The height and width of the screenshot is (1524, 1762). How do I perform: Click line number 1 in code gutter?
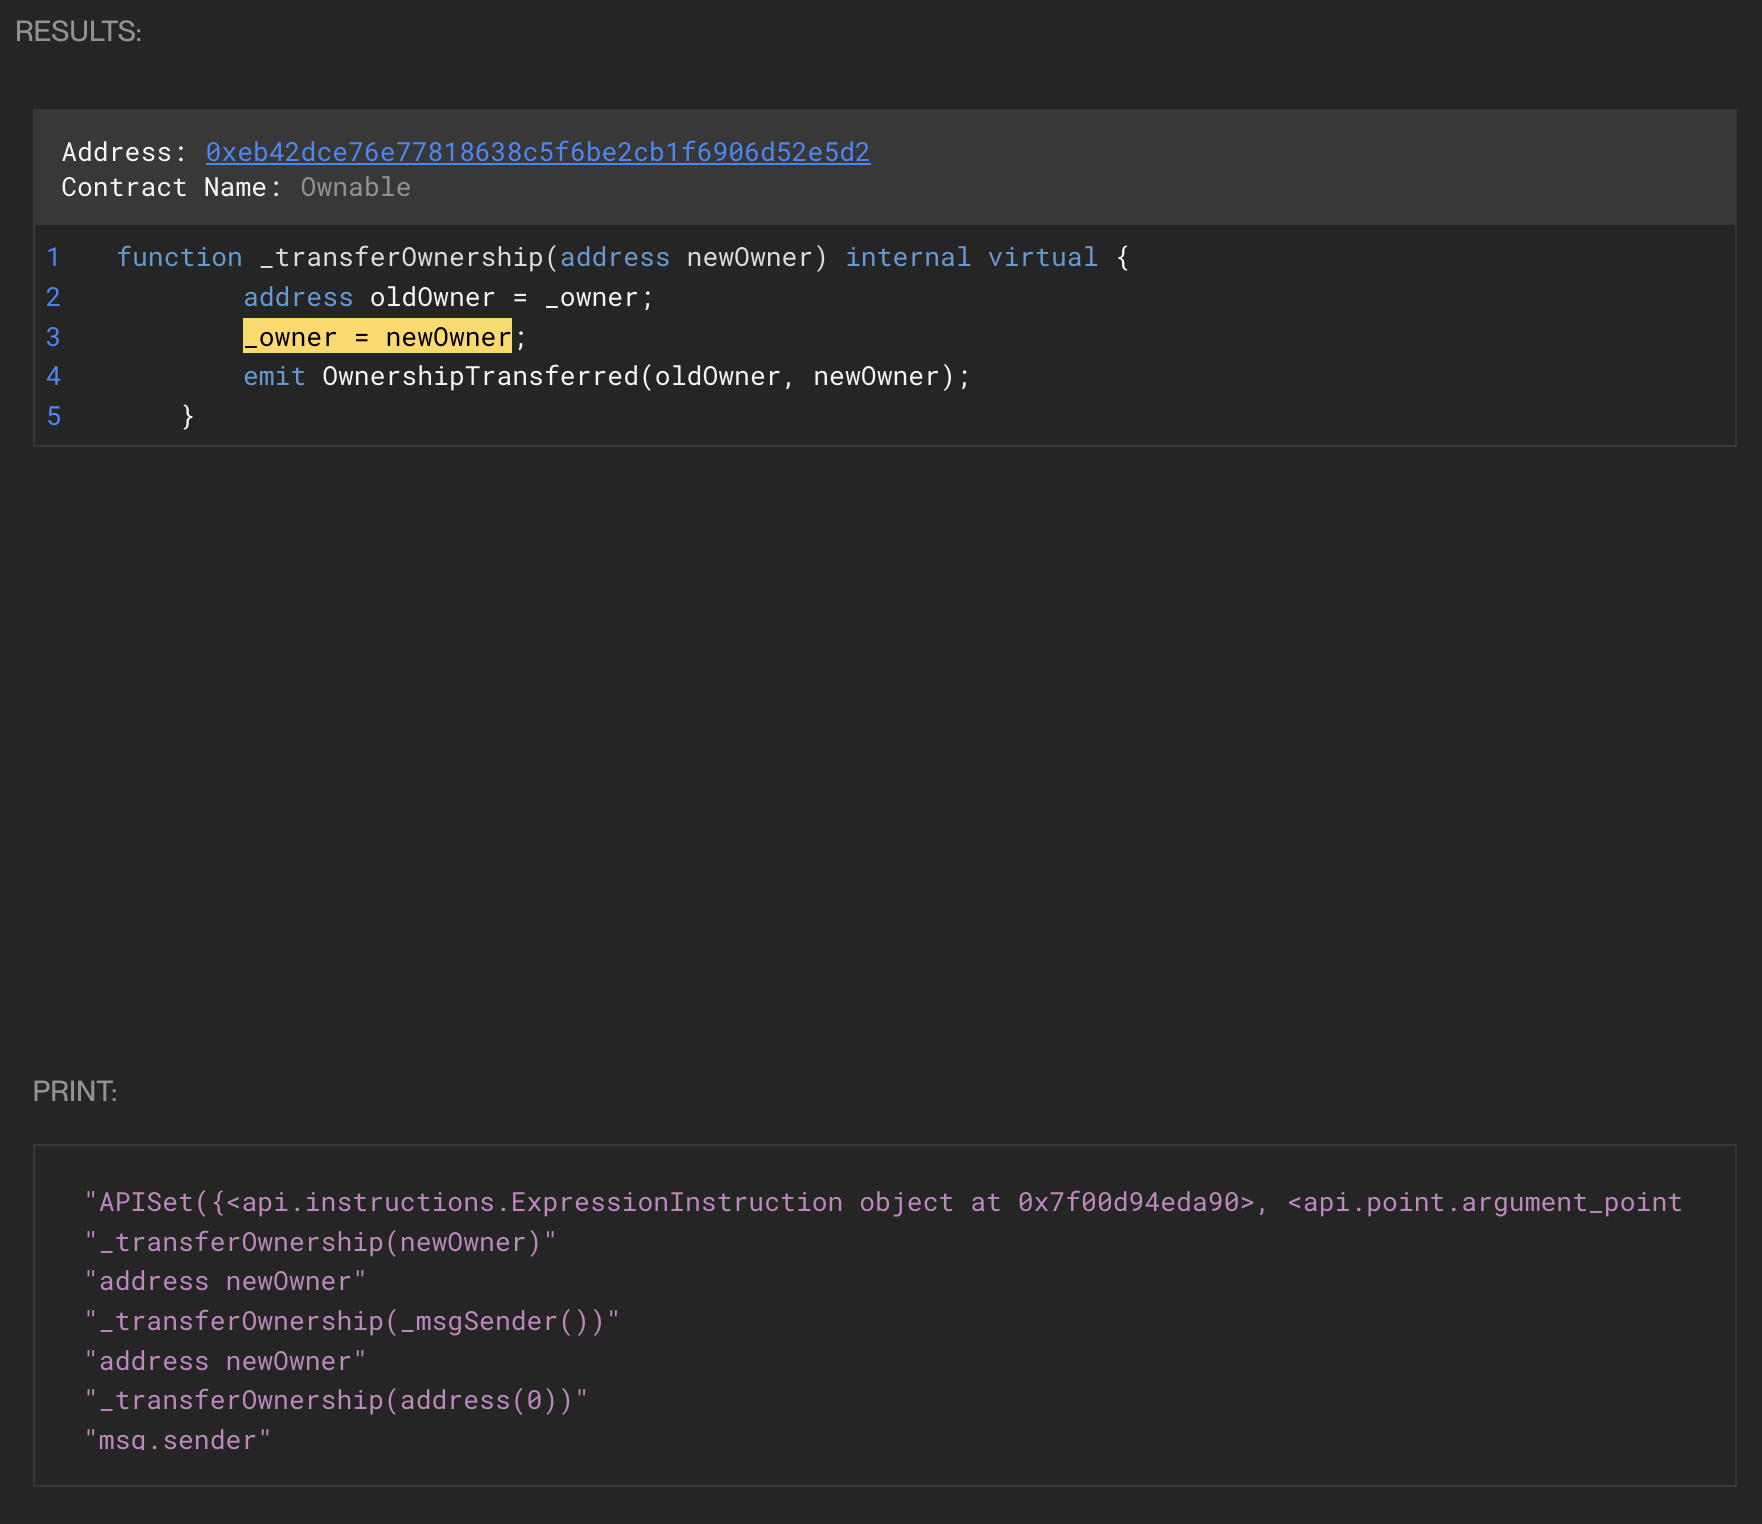pyautogui.click(x=53, y=257)
